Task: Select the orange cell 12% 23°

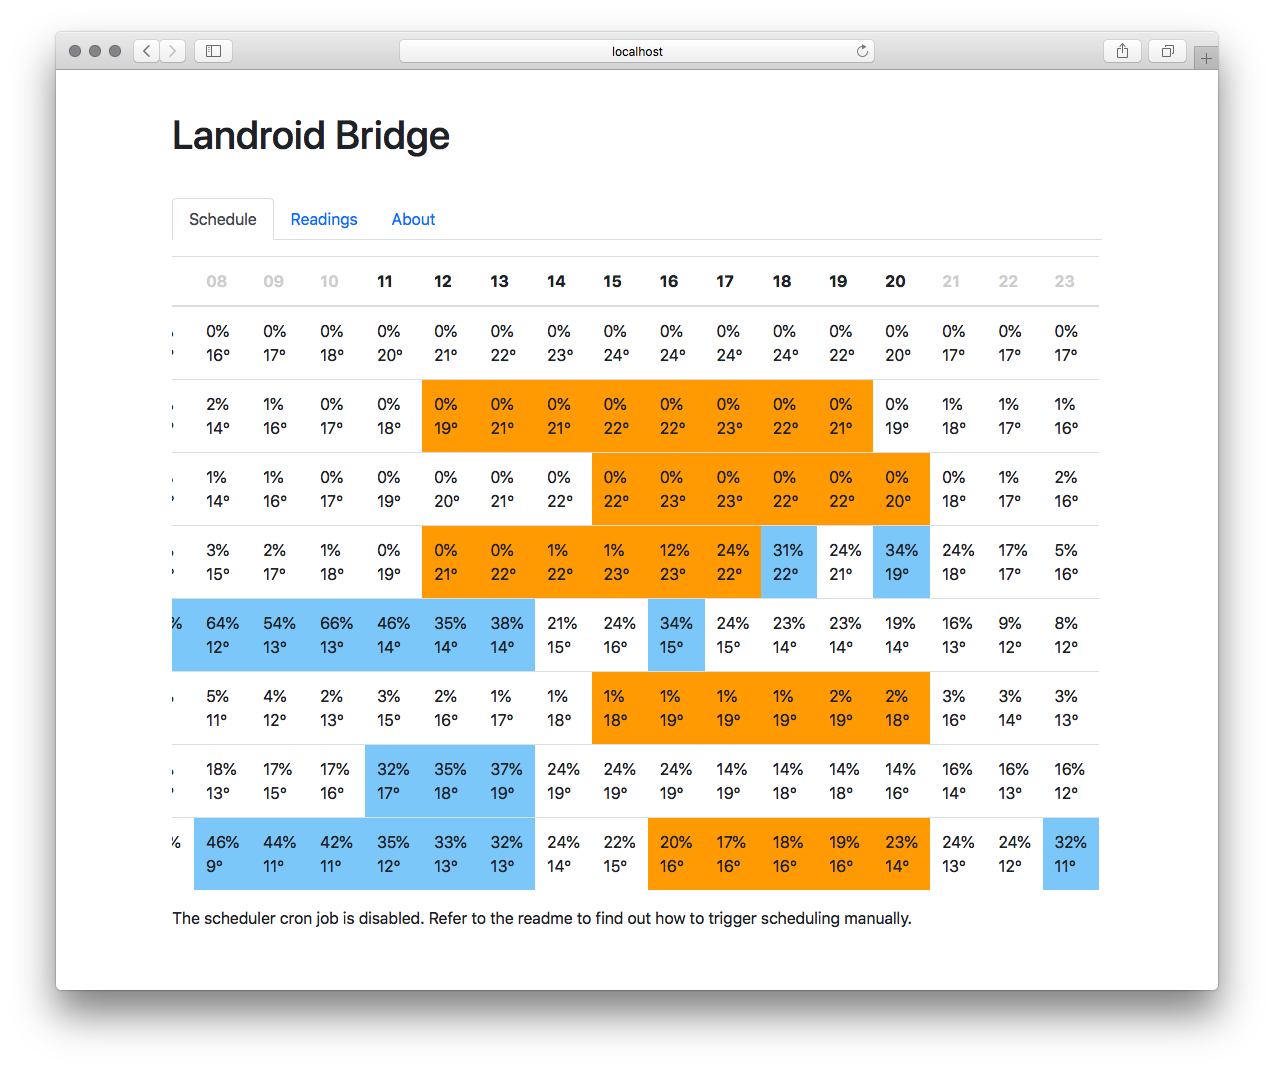Action: pos(676,562)
